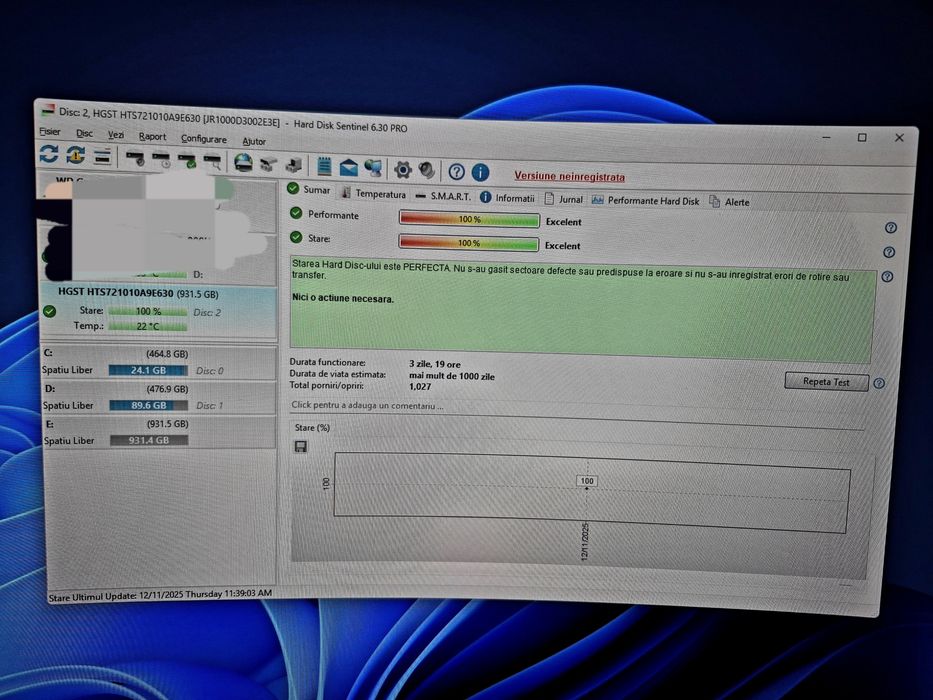
Task: Click the help icon next to Repeta Test
Action: (x=879, y=383)
